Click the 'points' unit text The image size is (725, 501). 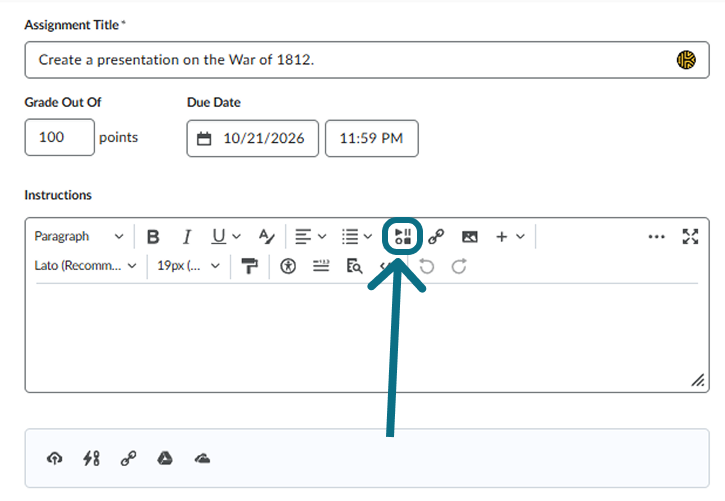[118, 138]
